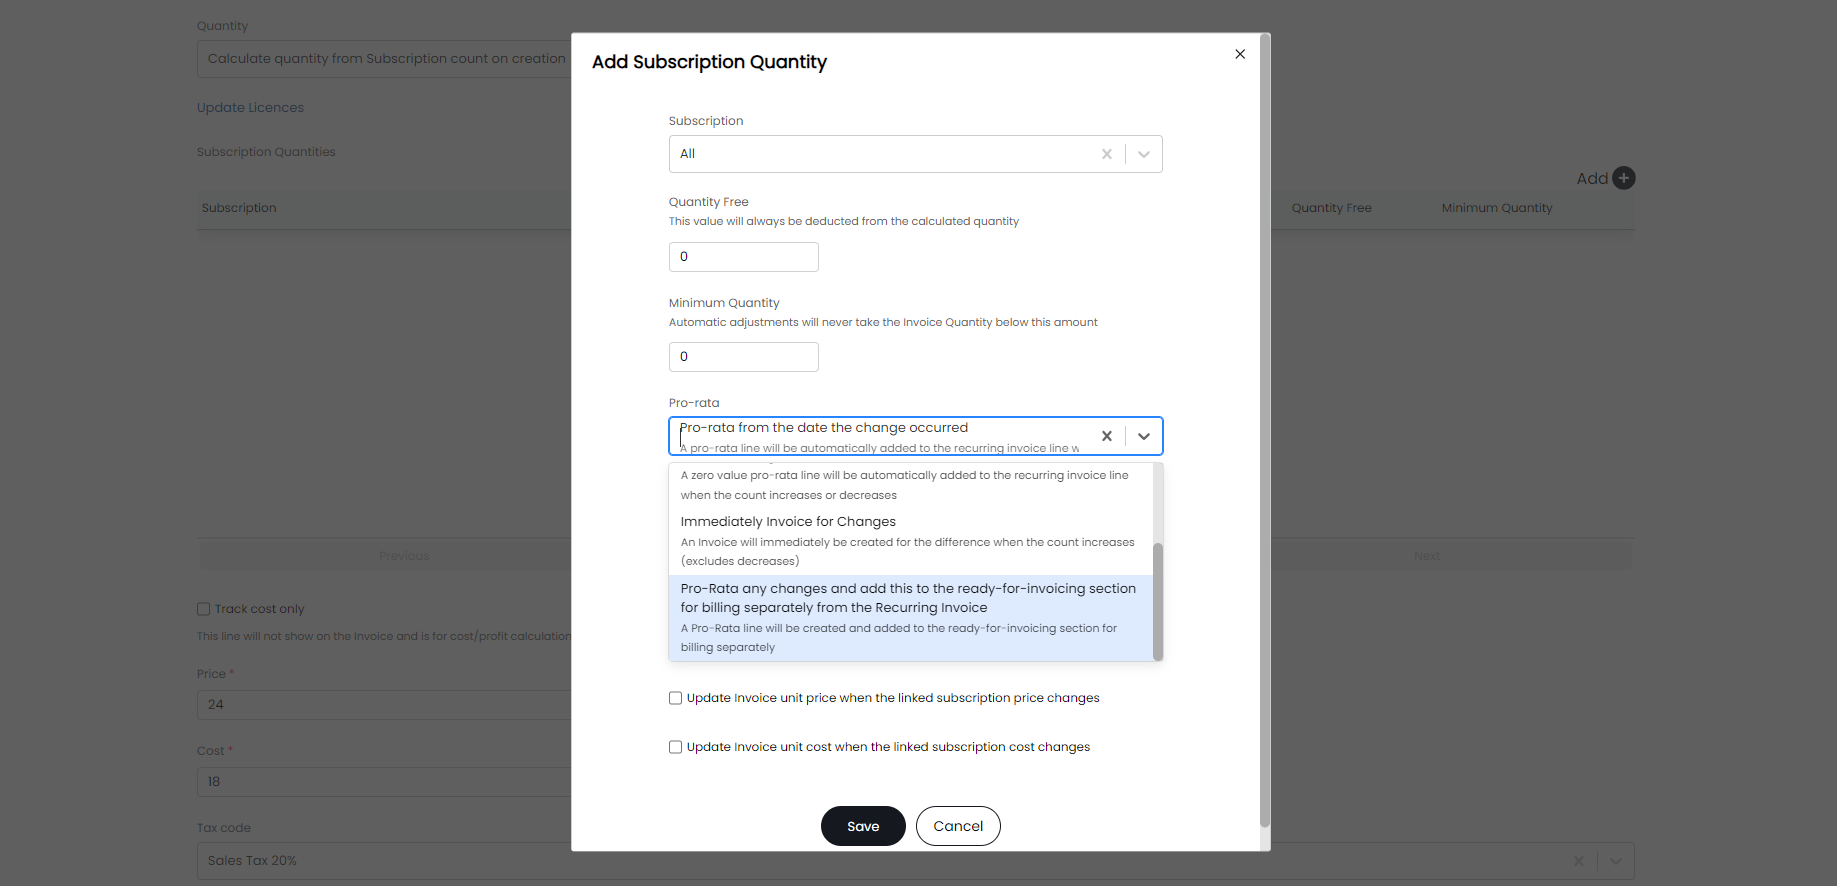Collapse the Pro-rata dropdown chevron

click(1144, 436)
